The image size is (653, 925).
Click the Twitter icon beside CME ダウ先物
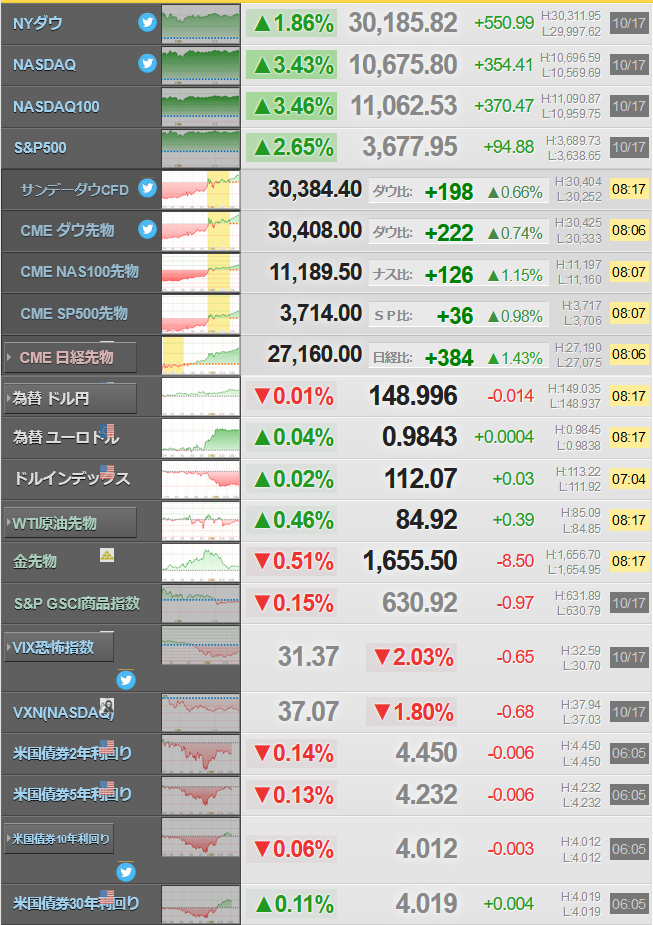pyautogui.click(x=147, y=229)
